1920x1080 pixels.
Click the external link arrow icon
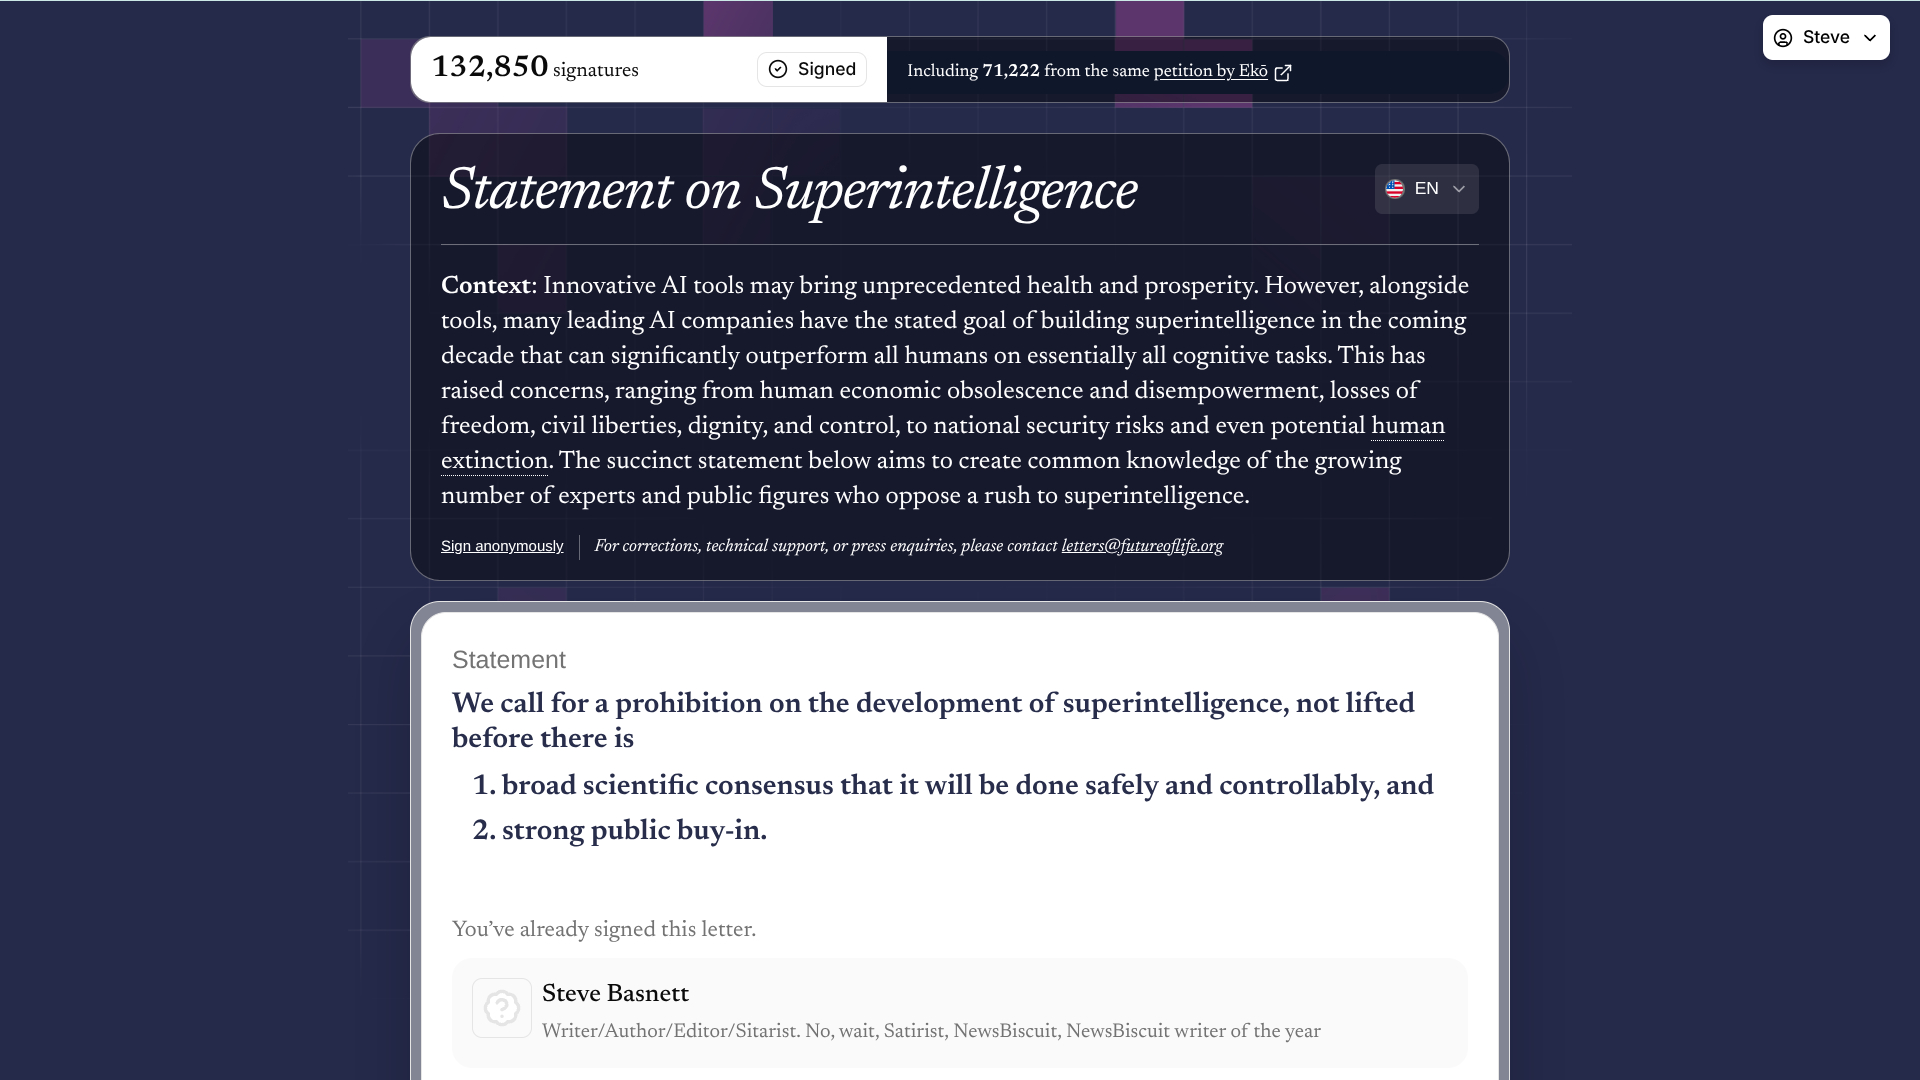(x=1283, y=72)
